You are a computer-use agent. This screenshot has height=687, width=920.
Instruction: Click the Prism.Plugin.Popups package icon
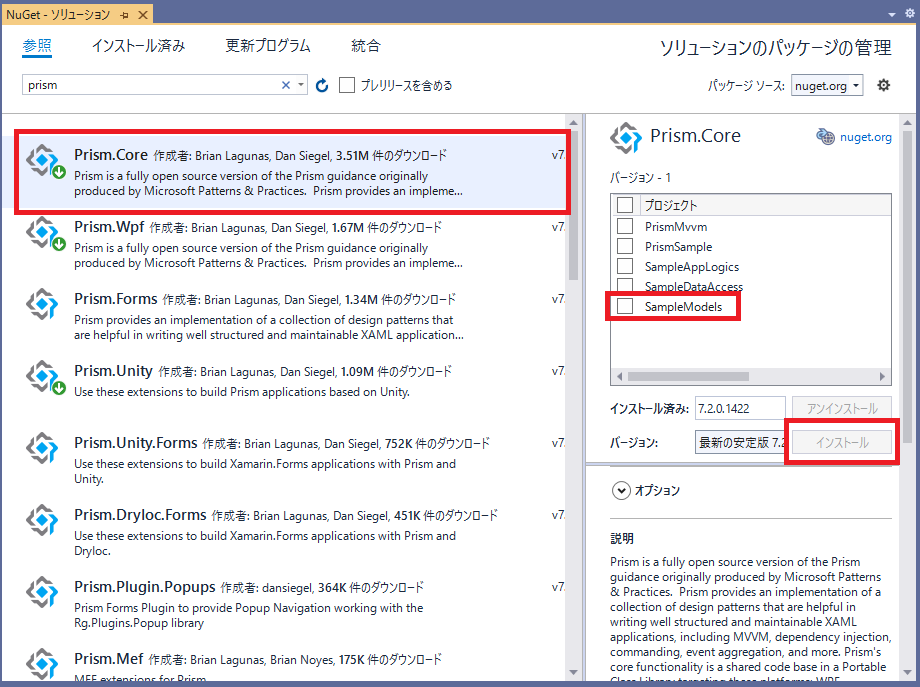pyautogui.click(x=42, y=592)
